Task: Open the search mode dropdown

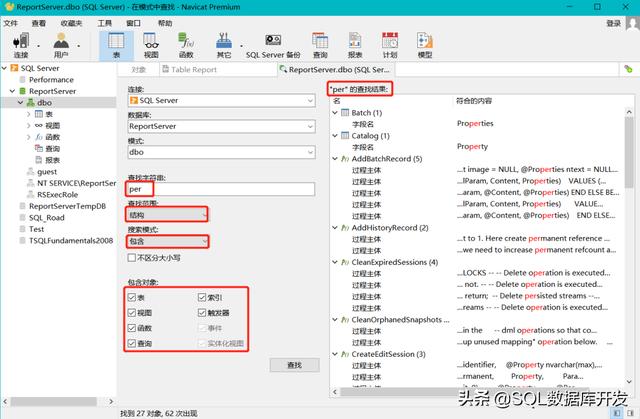Action: pos(167,241)
